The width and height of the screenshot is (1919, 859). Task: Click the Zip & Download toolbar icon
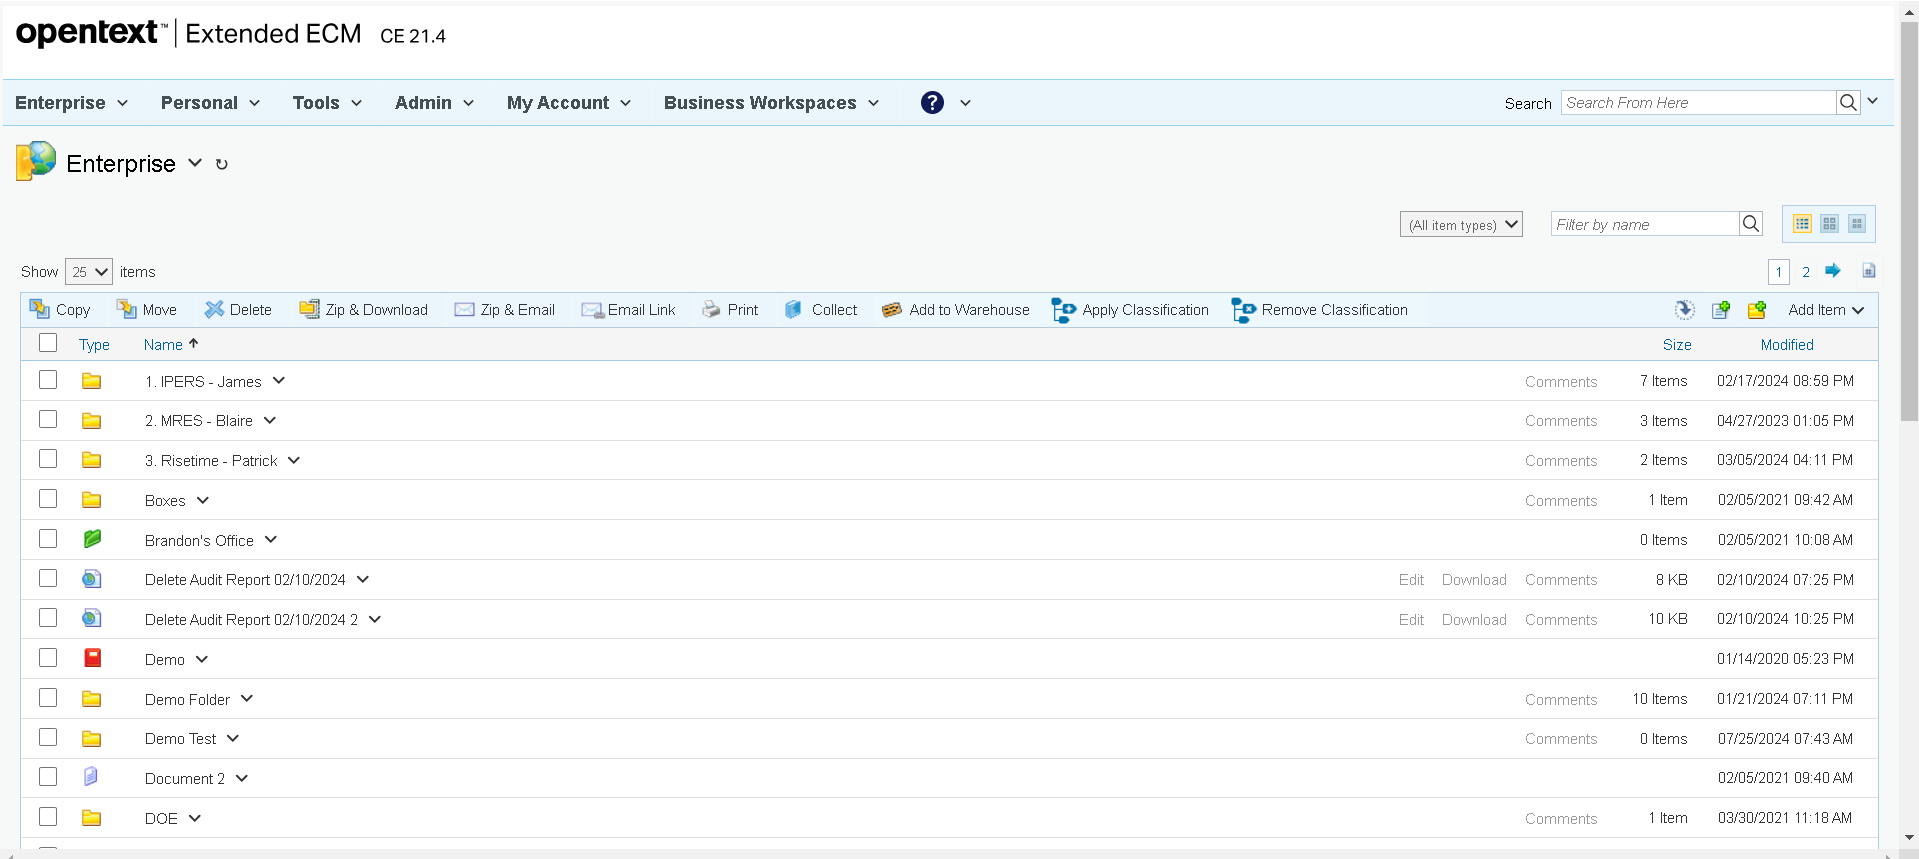pyautogui.click(x=310, y=310)
